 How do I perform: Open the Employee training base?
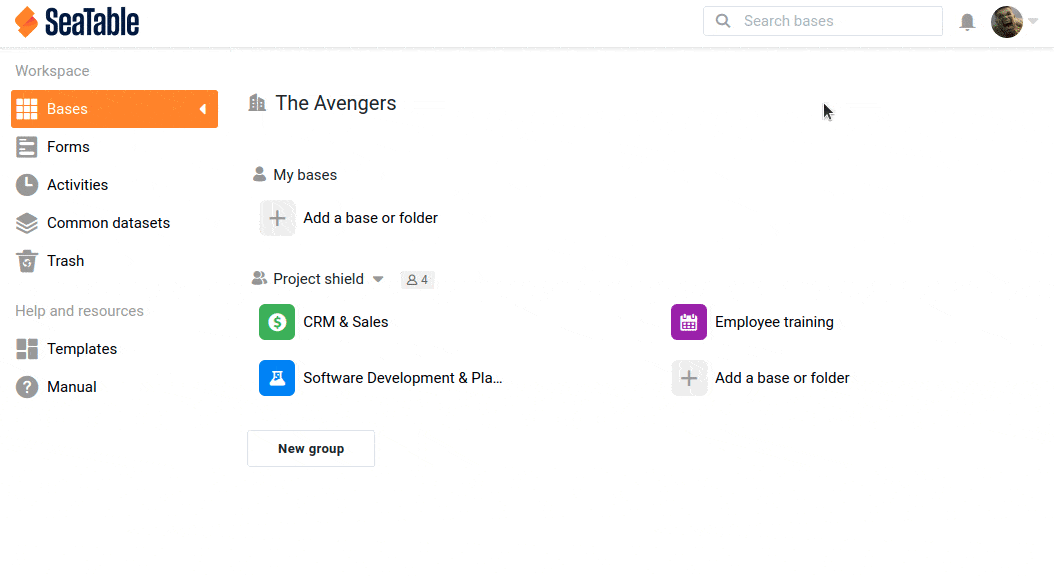[774, 322]
